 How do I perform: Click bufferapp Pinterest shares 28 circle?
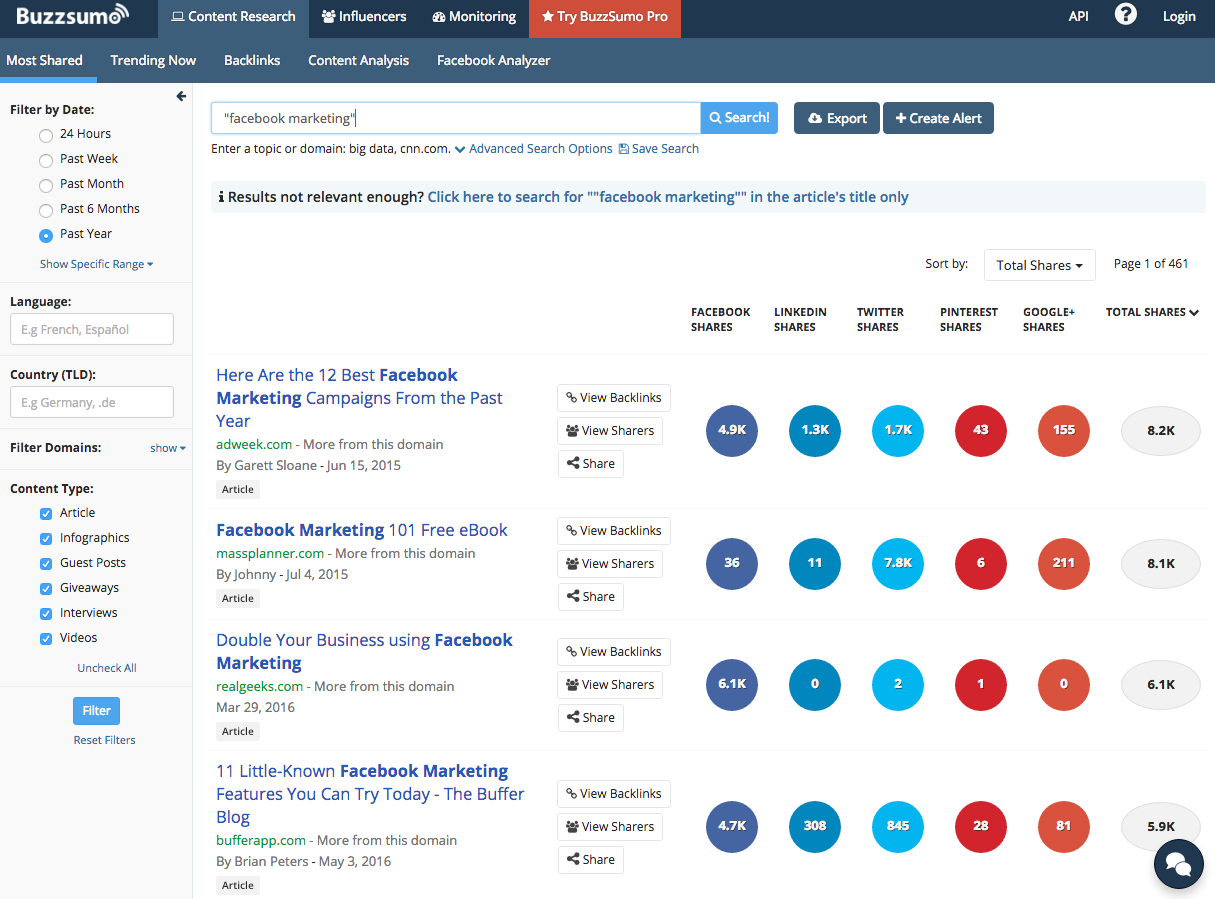pyautogui.click(x=981, y=826)
